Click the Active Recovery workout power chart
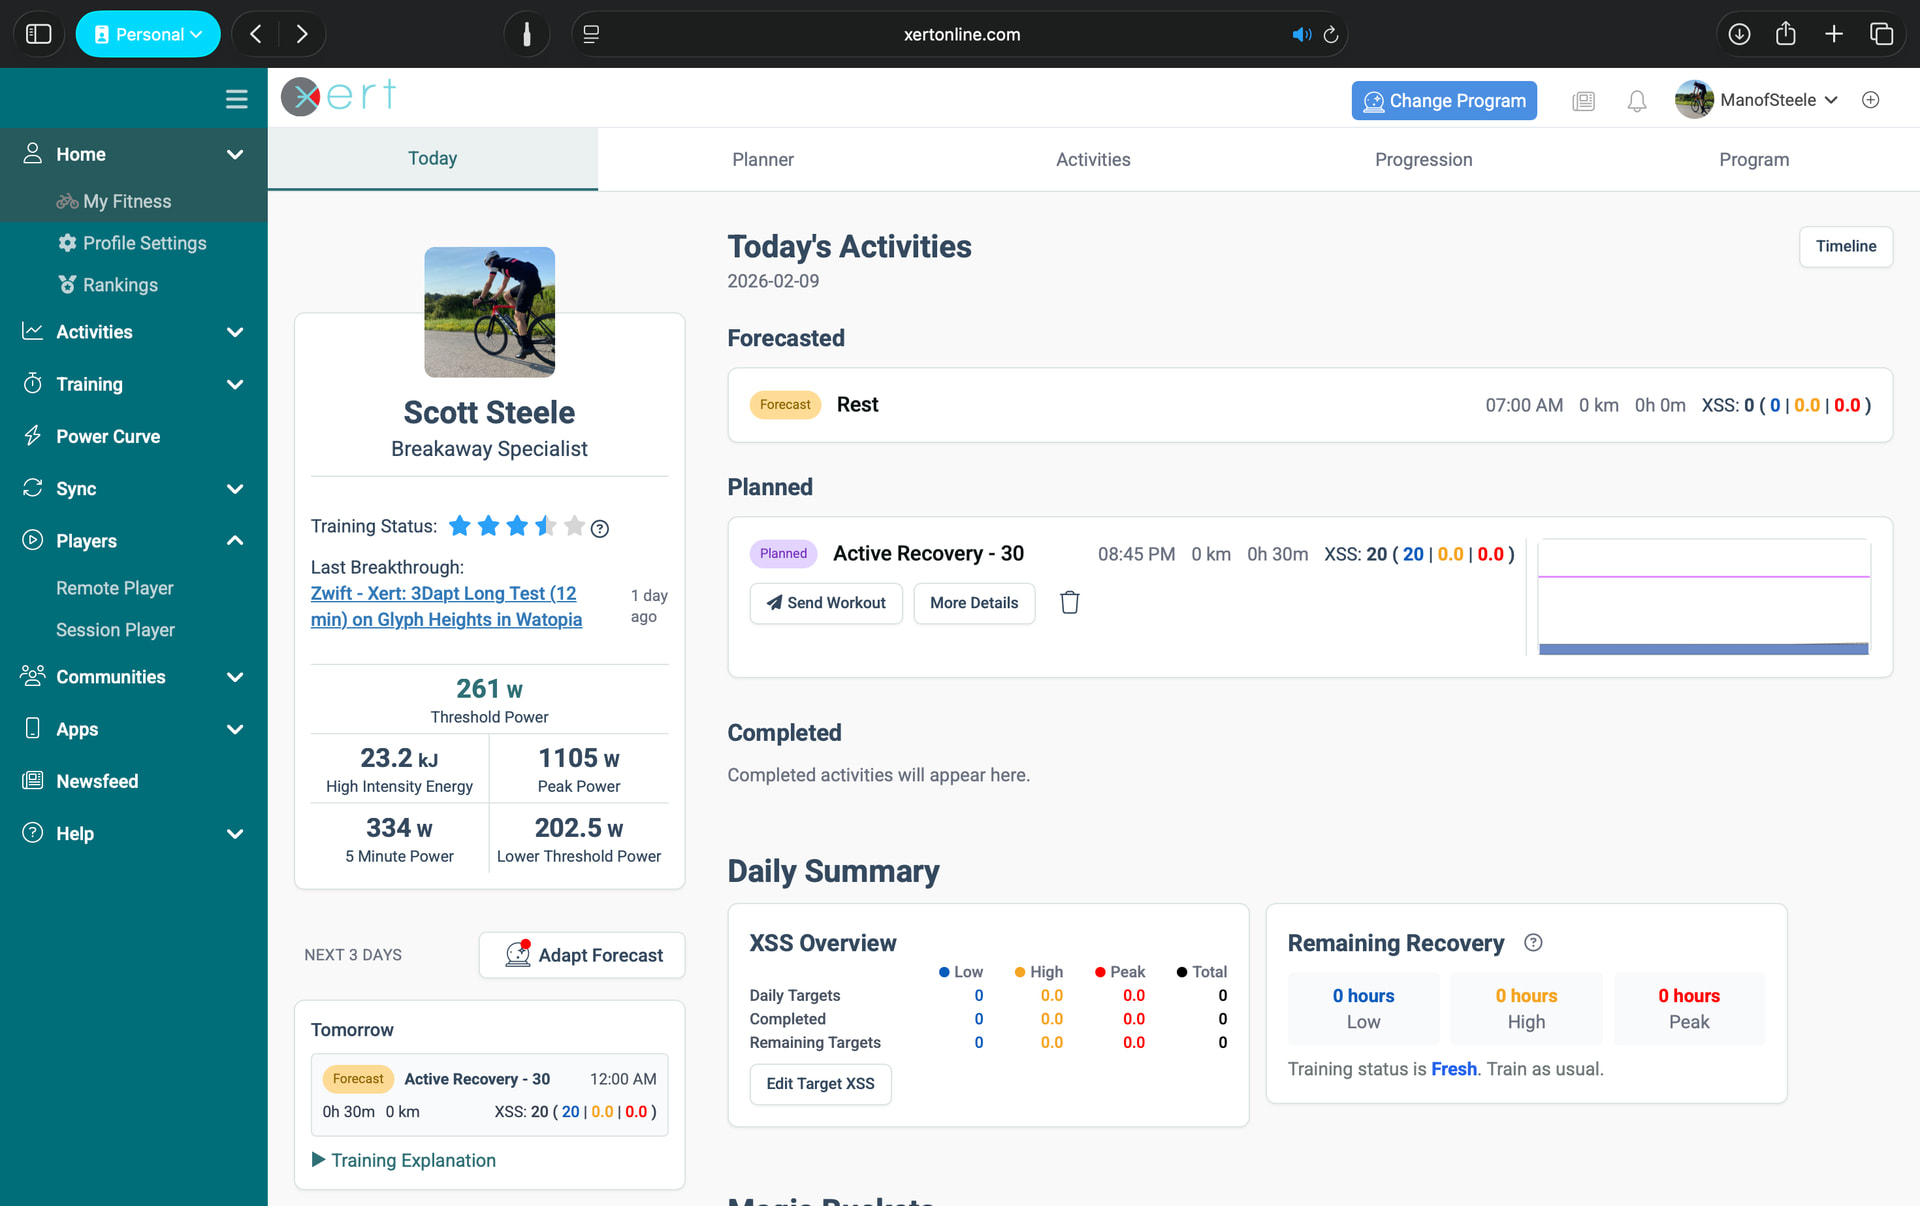The width and height of the screenshot is (1920, 1206). point(1703,597)
